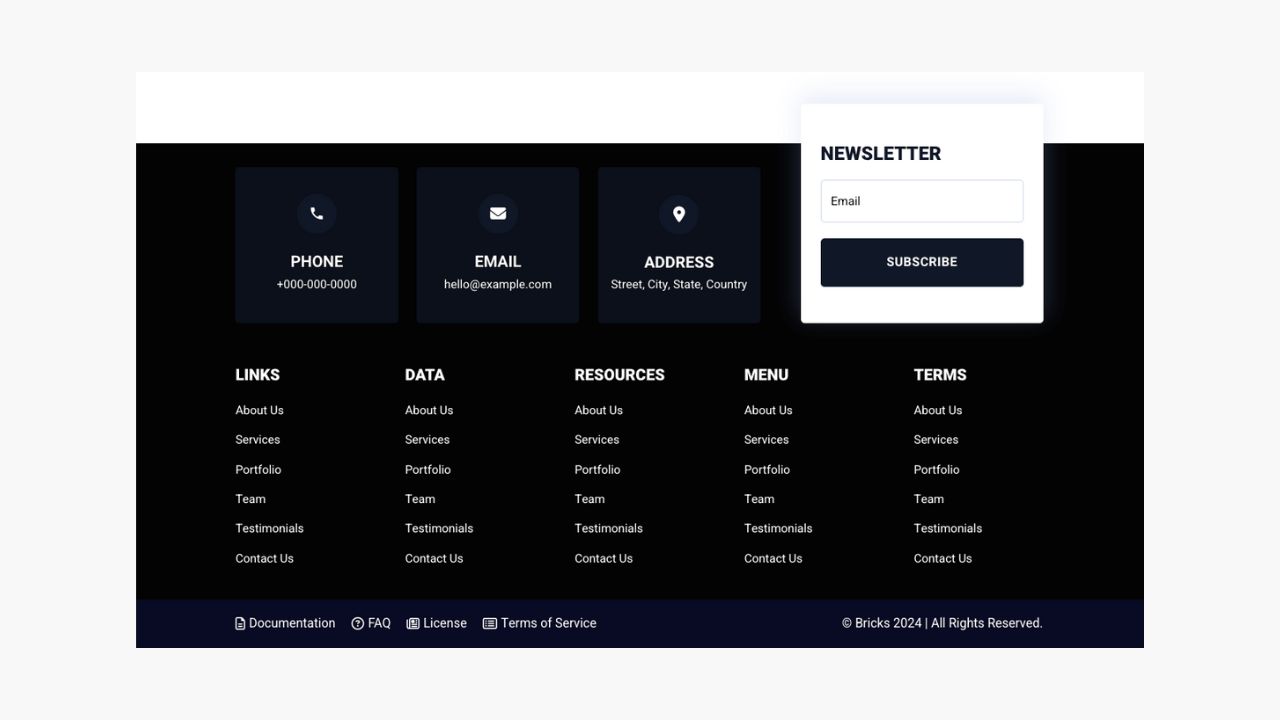Select Team under the Menu column
Image resolution: width=1280 pixels, height=720 pixels.
point(759,499)
